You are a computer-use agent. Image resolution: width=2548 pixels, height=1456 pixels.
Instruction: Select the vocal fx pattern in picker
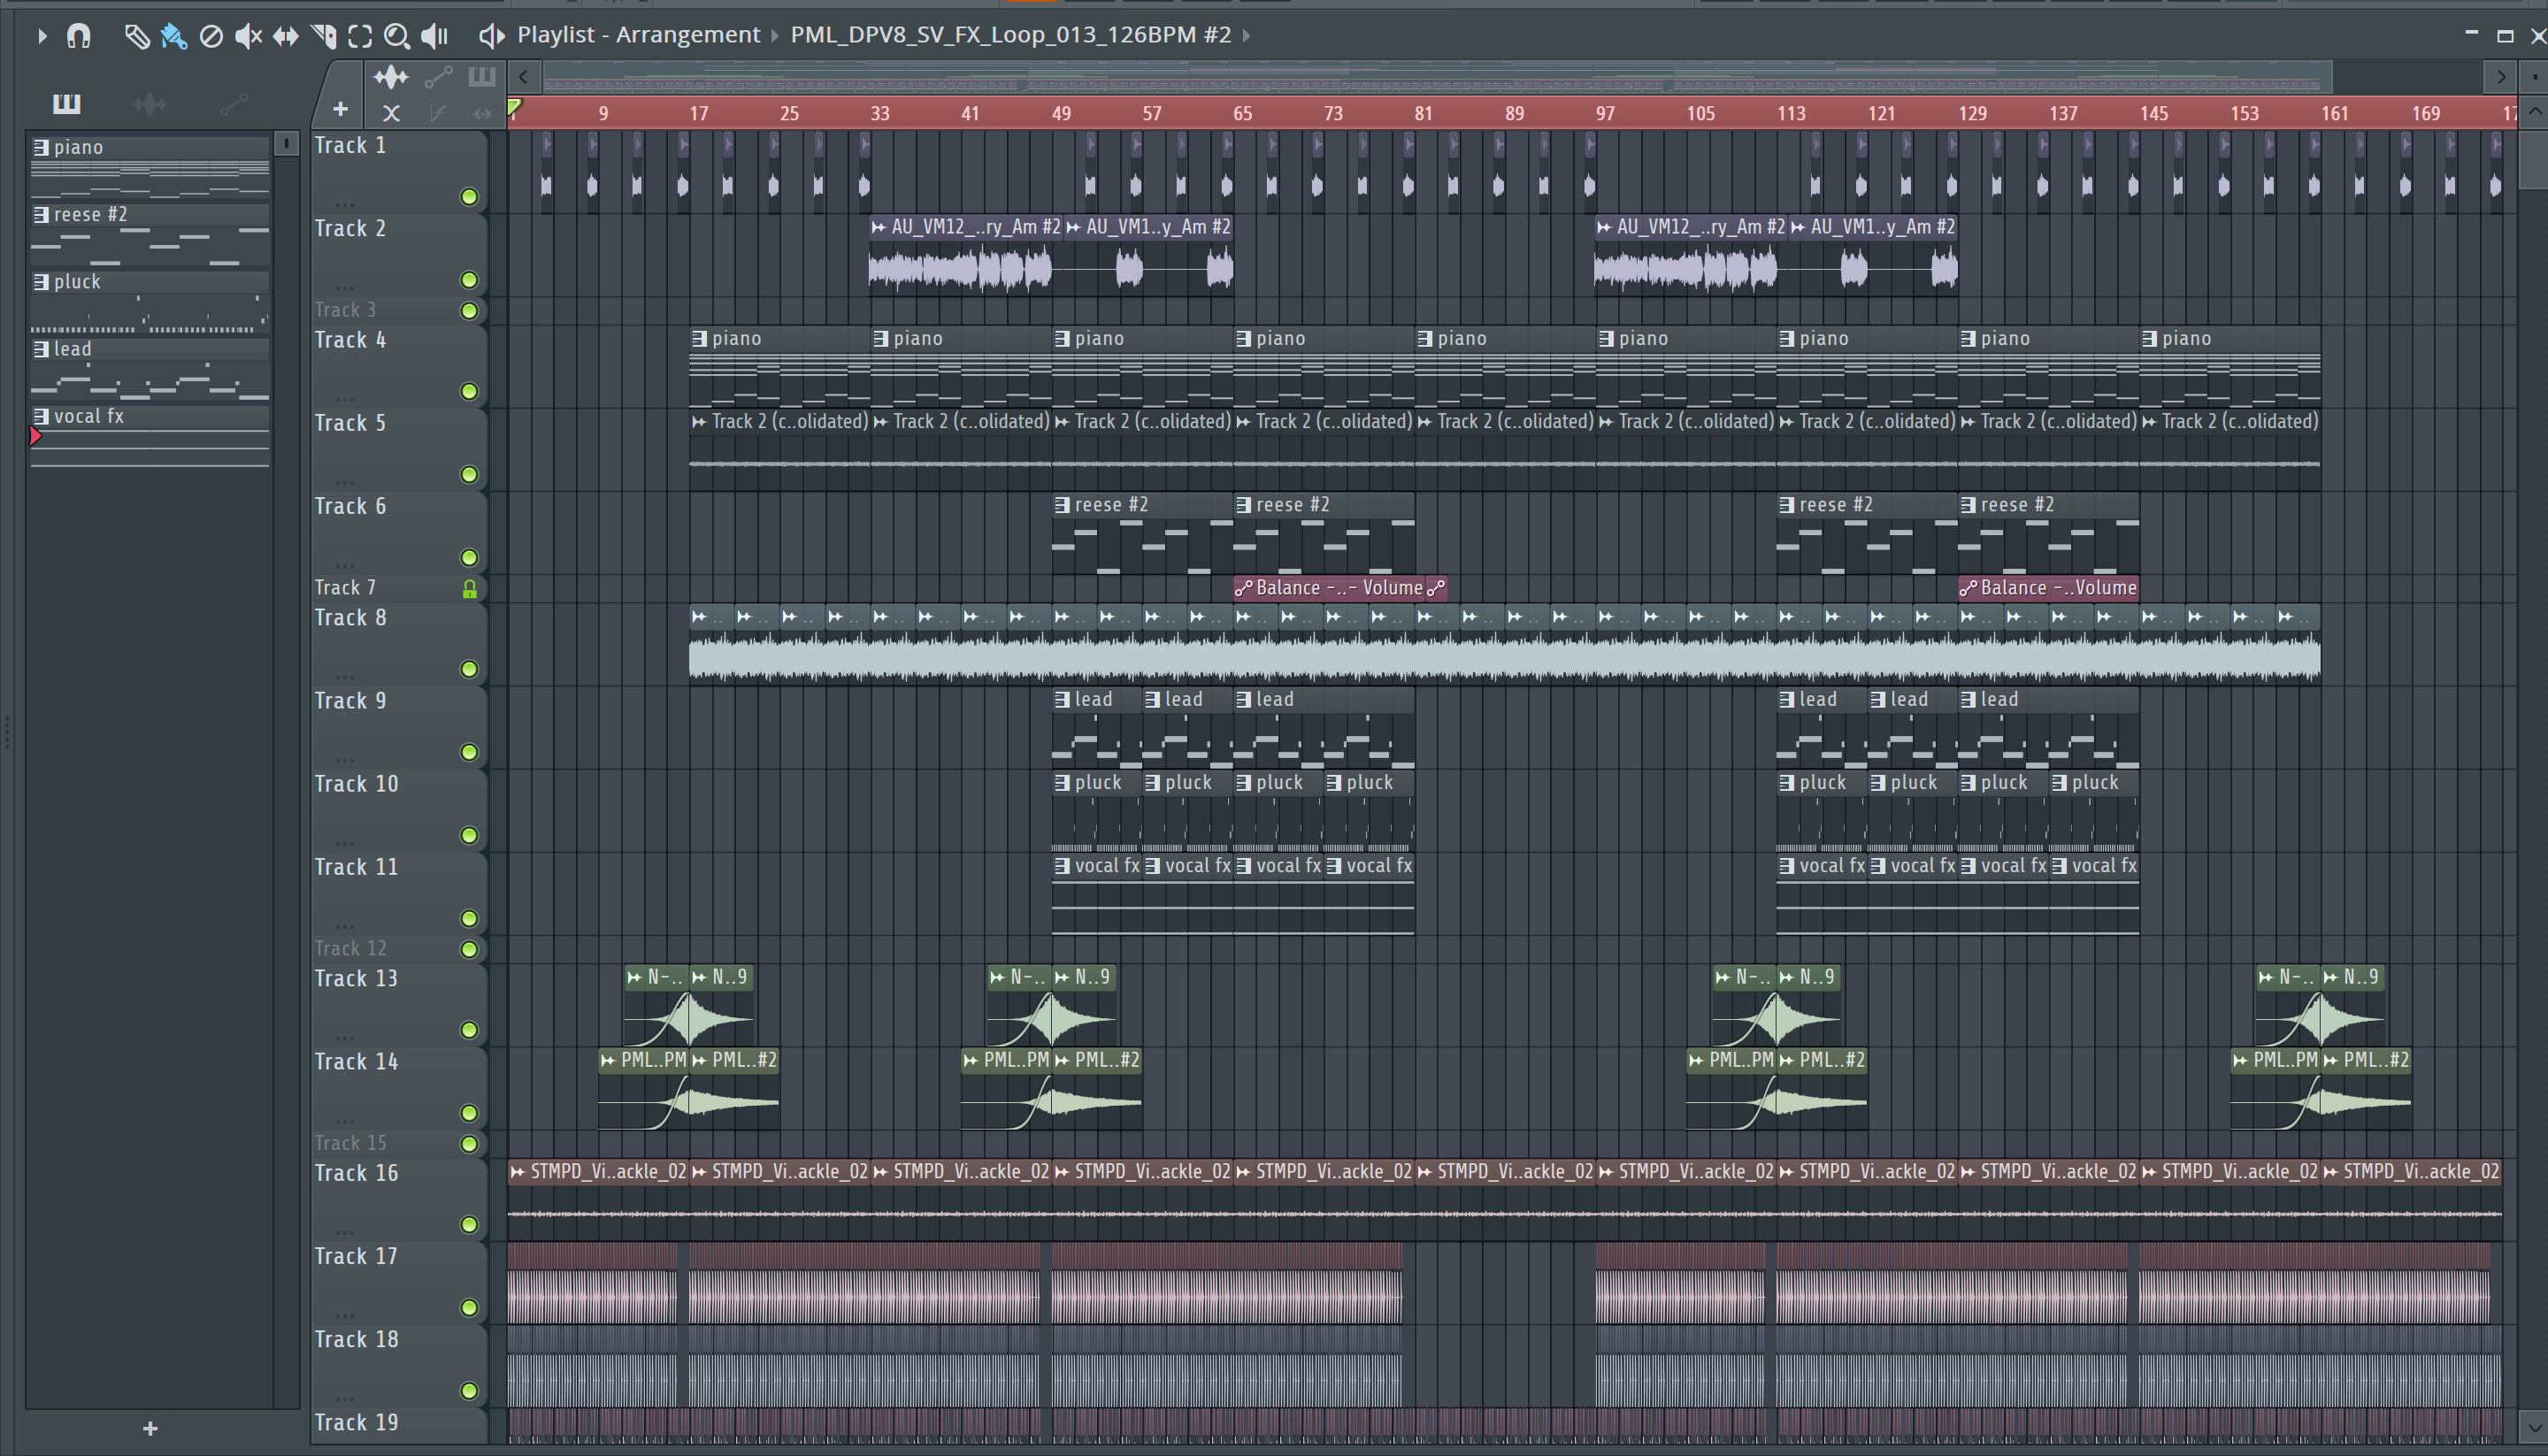[x=150, y=435]
